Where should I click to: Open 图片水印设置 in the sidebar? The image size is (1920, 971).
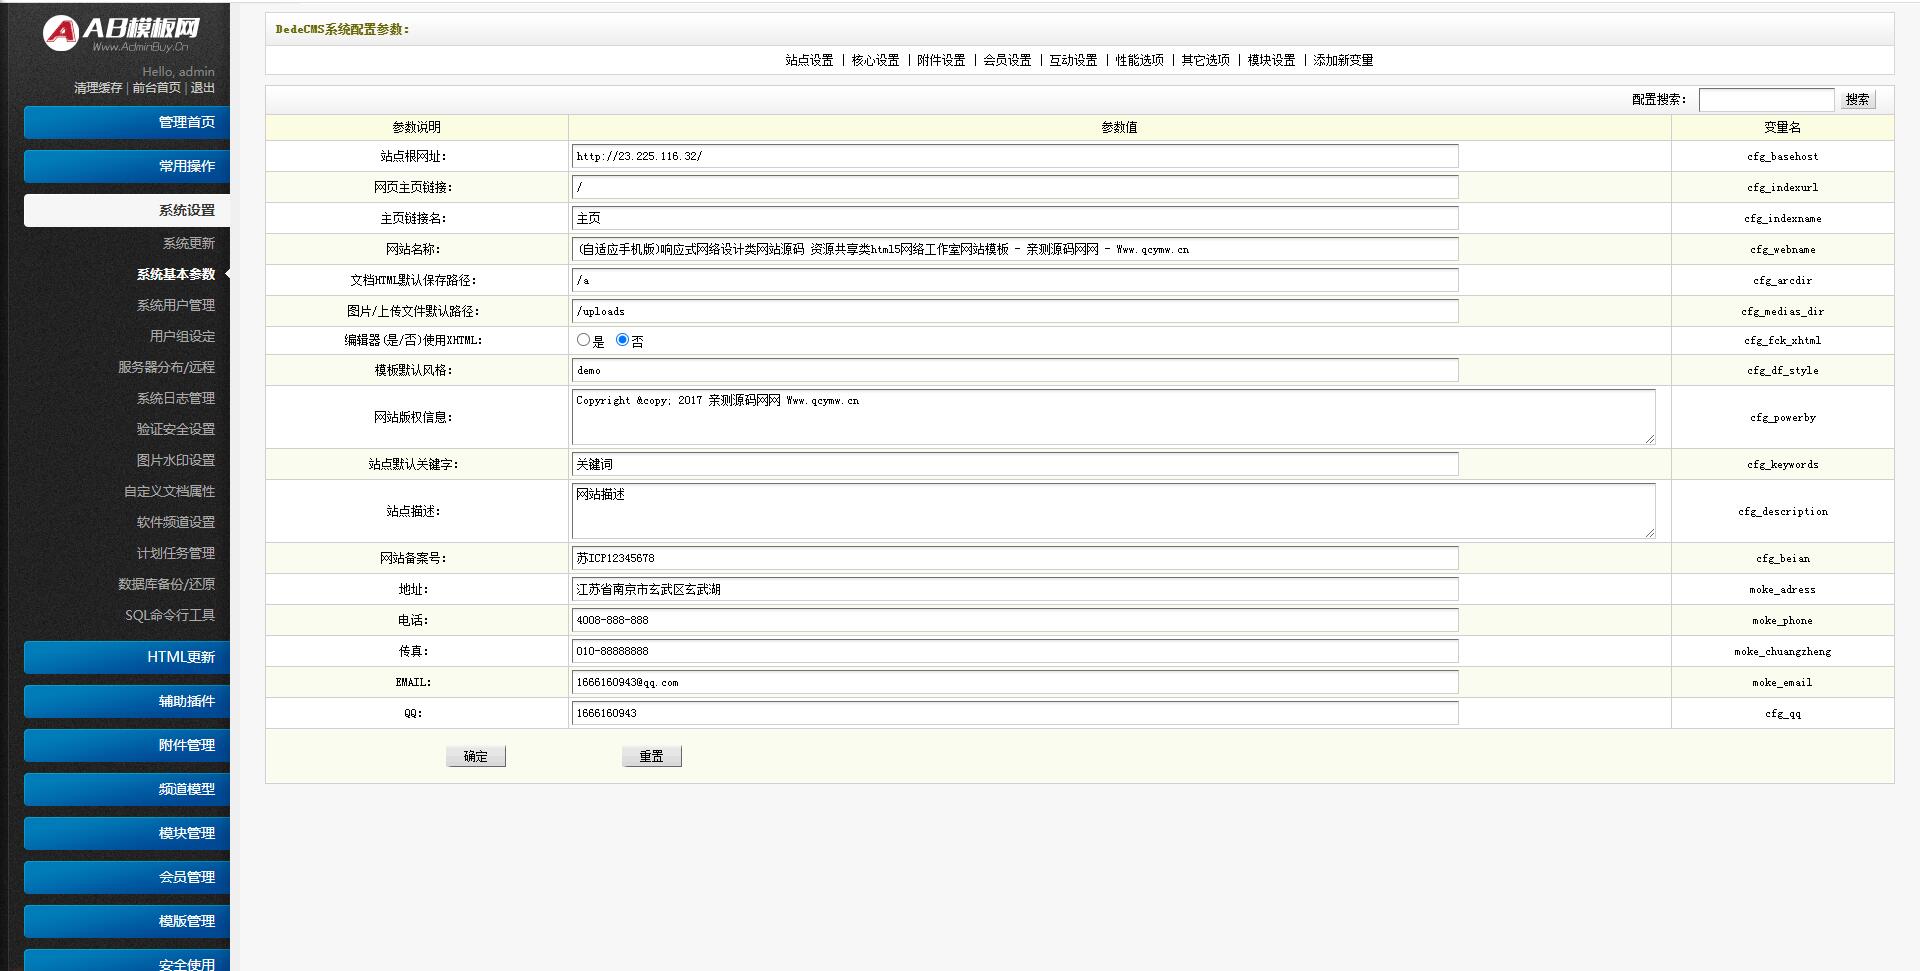[x=176, y=460]
